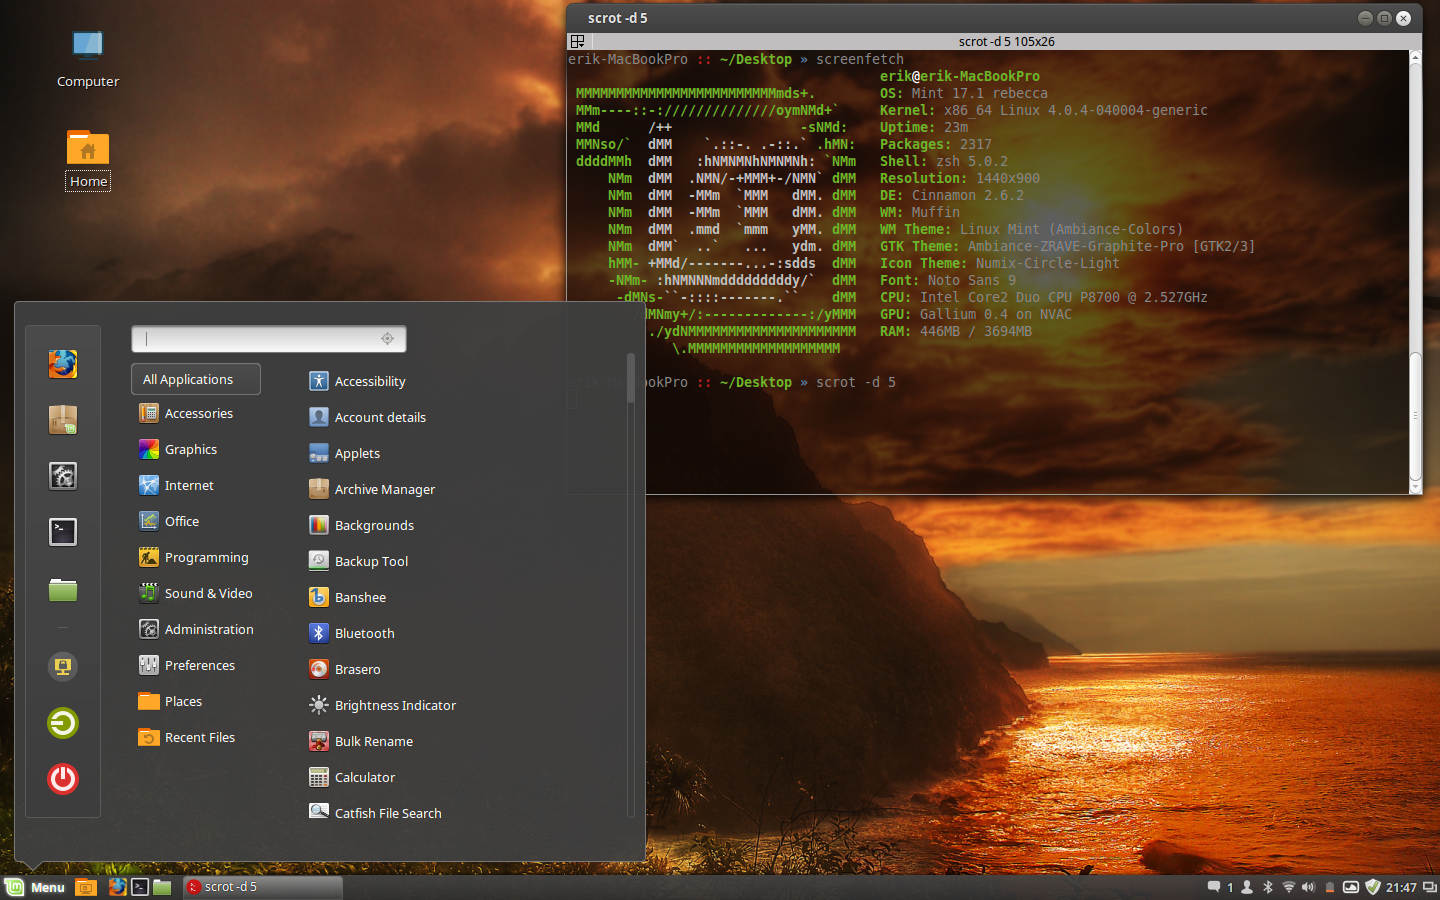Screen dimensions: 1440x900
Task: Open Files from the menu favorites sidebar
Action: [x=63, y=590]
